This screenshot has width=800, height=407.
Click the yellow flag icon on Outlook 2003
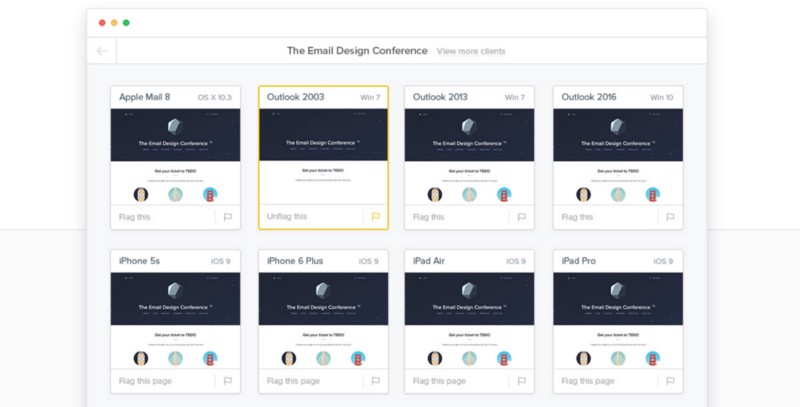[376, 216]
